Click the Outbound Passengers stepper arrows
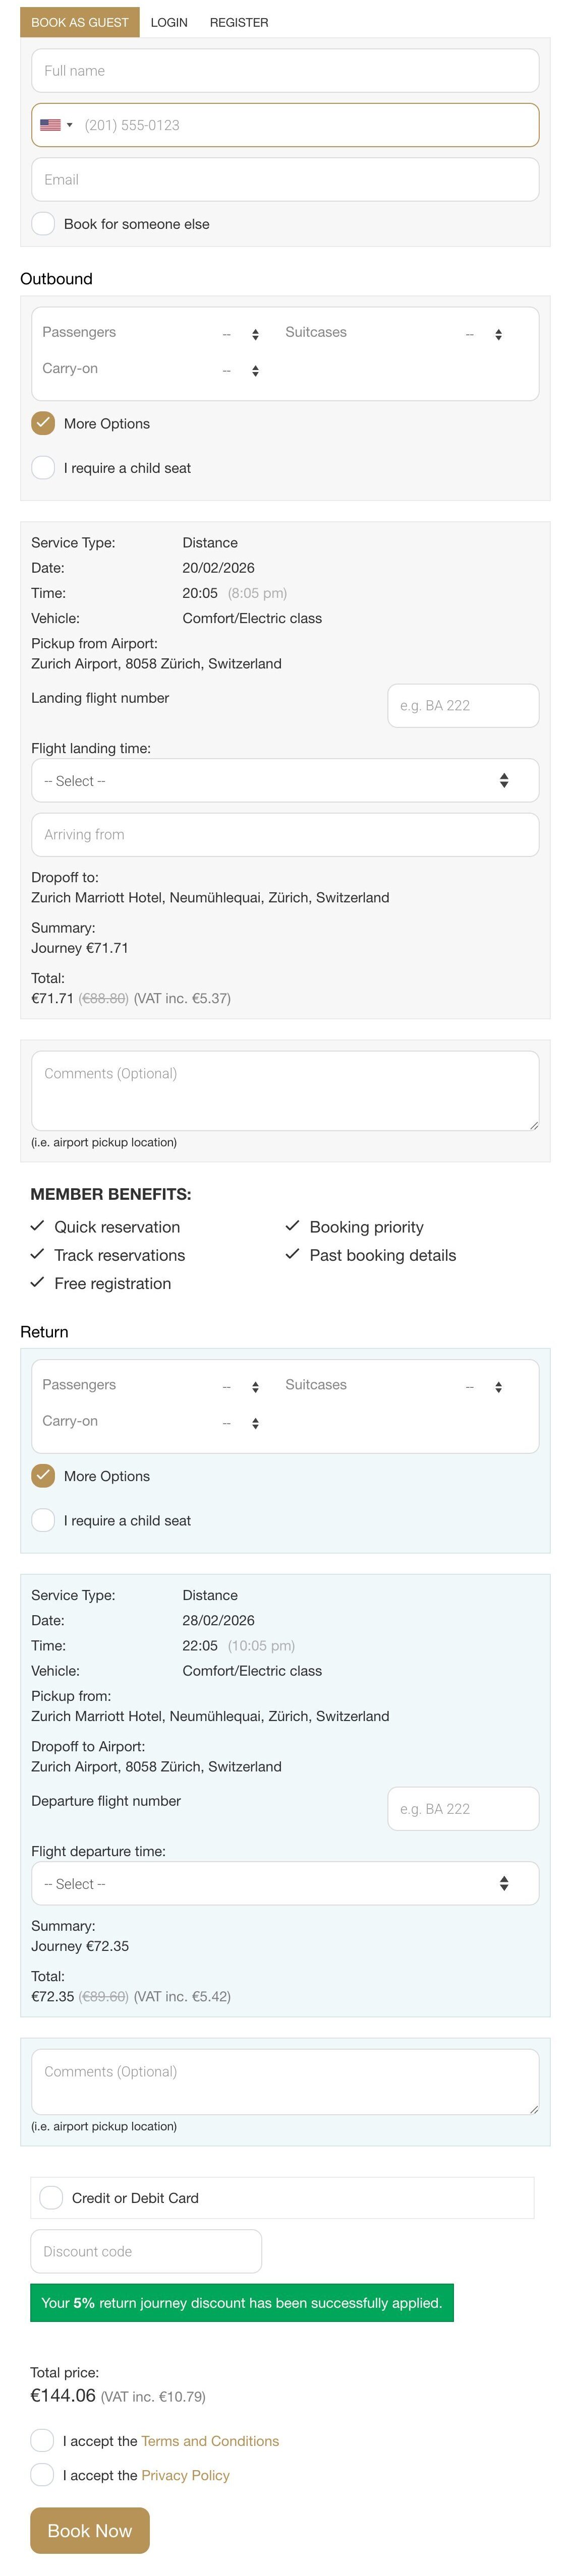The width and height of the screenshot is (571, 2576). coord(255,334)
